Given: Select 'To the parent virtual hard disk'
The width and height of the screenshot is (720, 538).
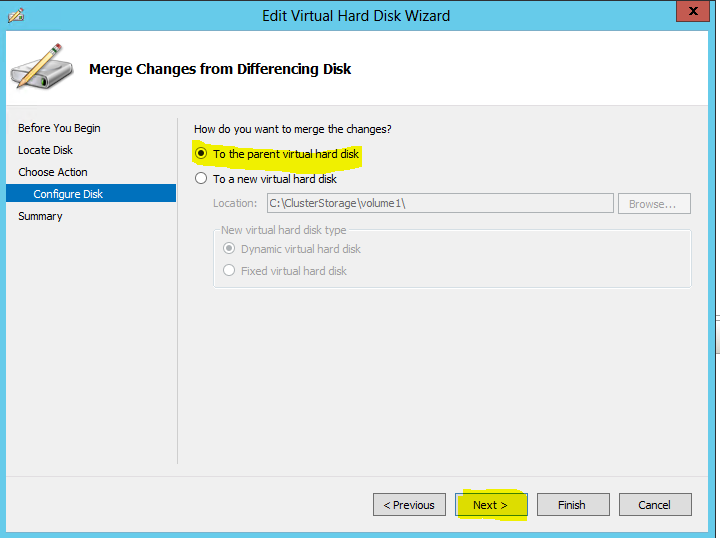Looking at the screenshot, I should (201, 154).
